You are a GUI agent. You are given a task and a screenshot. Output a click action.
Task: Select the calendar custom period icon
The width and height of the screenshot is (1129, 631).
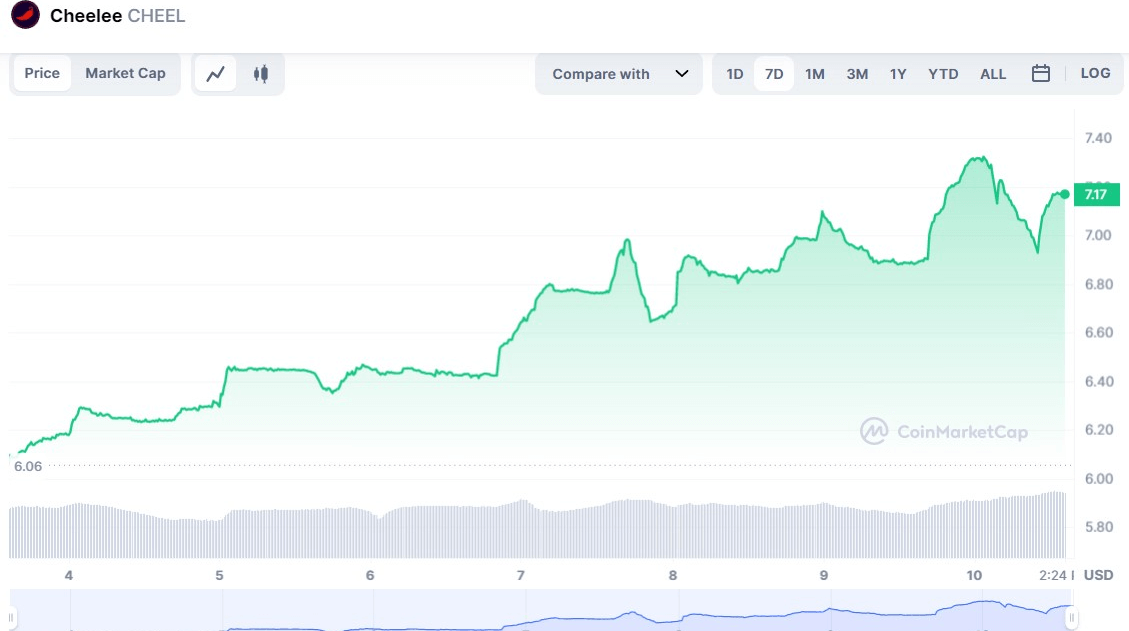1040,73
